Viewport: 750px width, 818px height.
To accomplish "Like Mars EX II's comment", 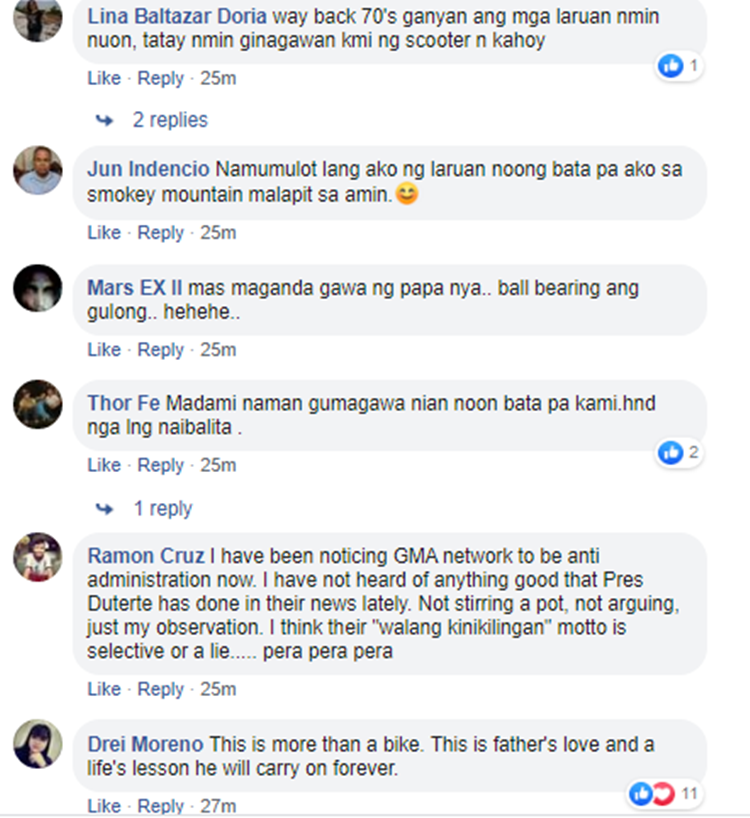I will click(x=104, y=350).
